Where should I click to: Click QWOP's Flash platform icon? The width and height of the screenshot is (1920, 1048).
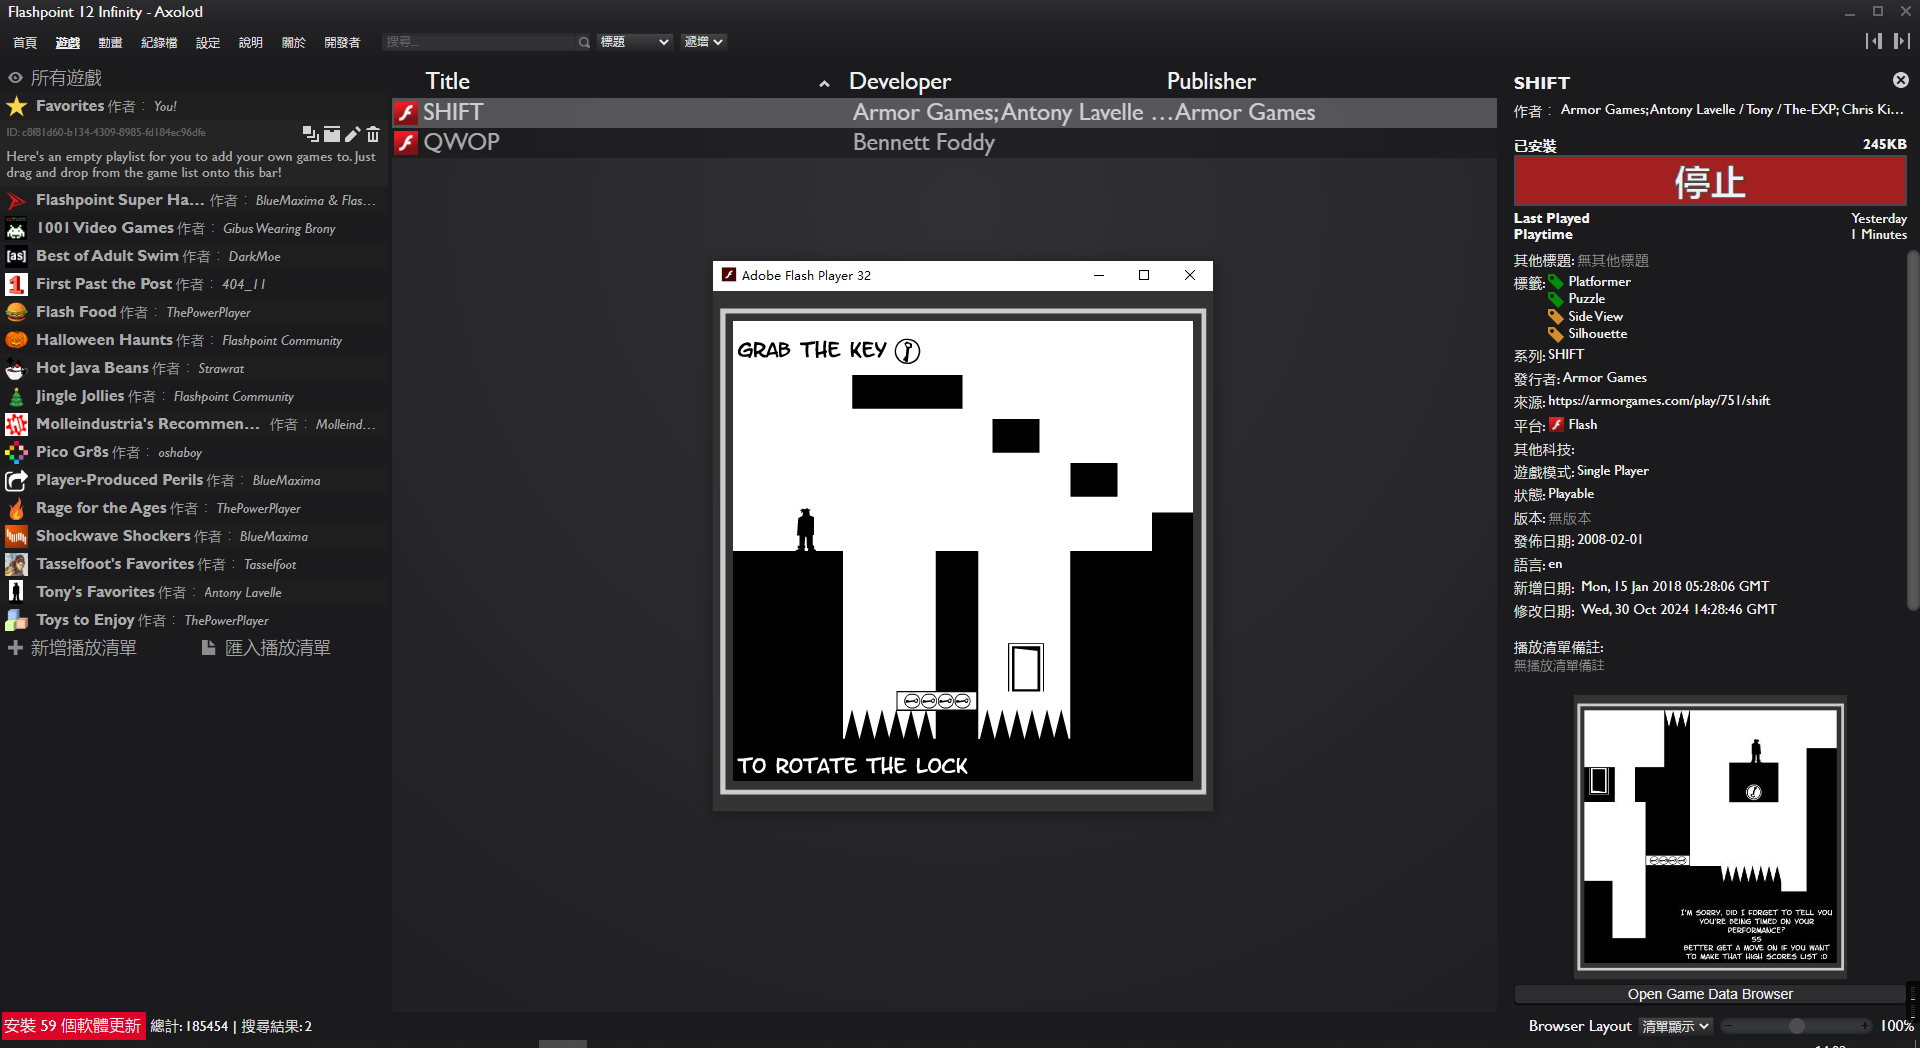point(406,143)
